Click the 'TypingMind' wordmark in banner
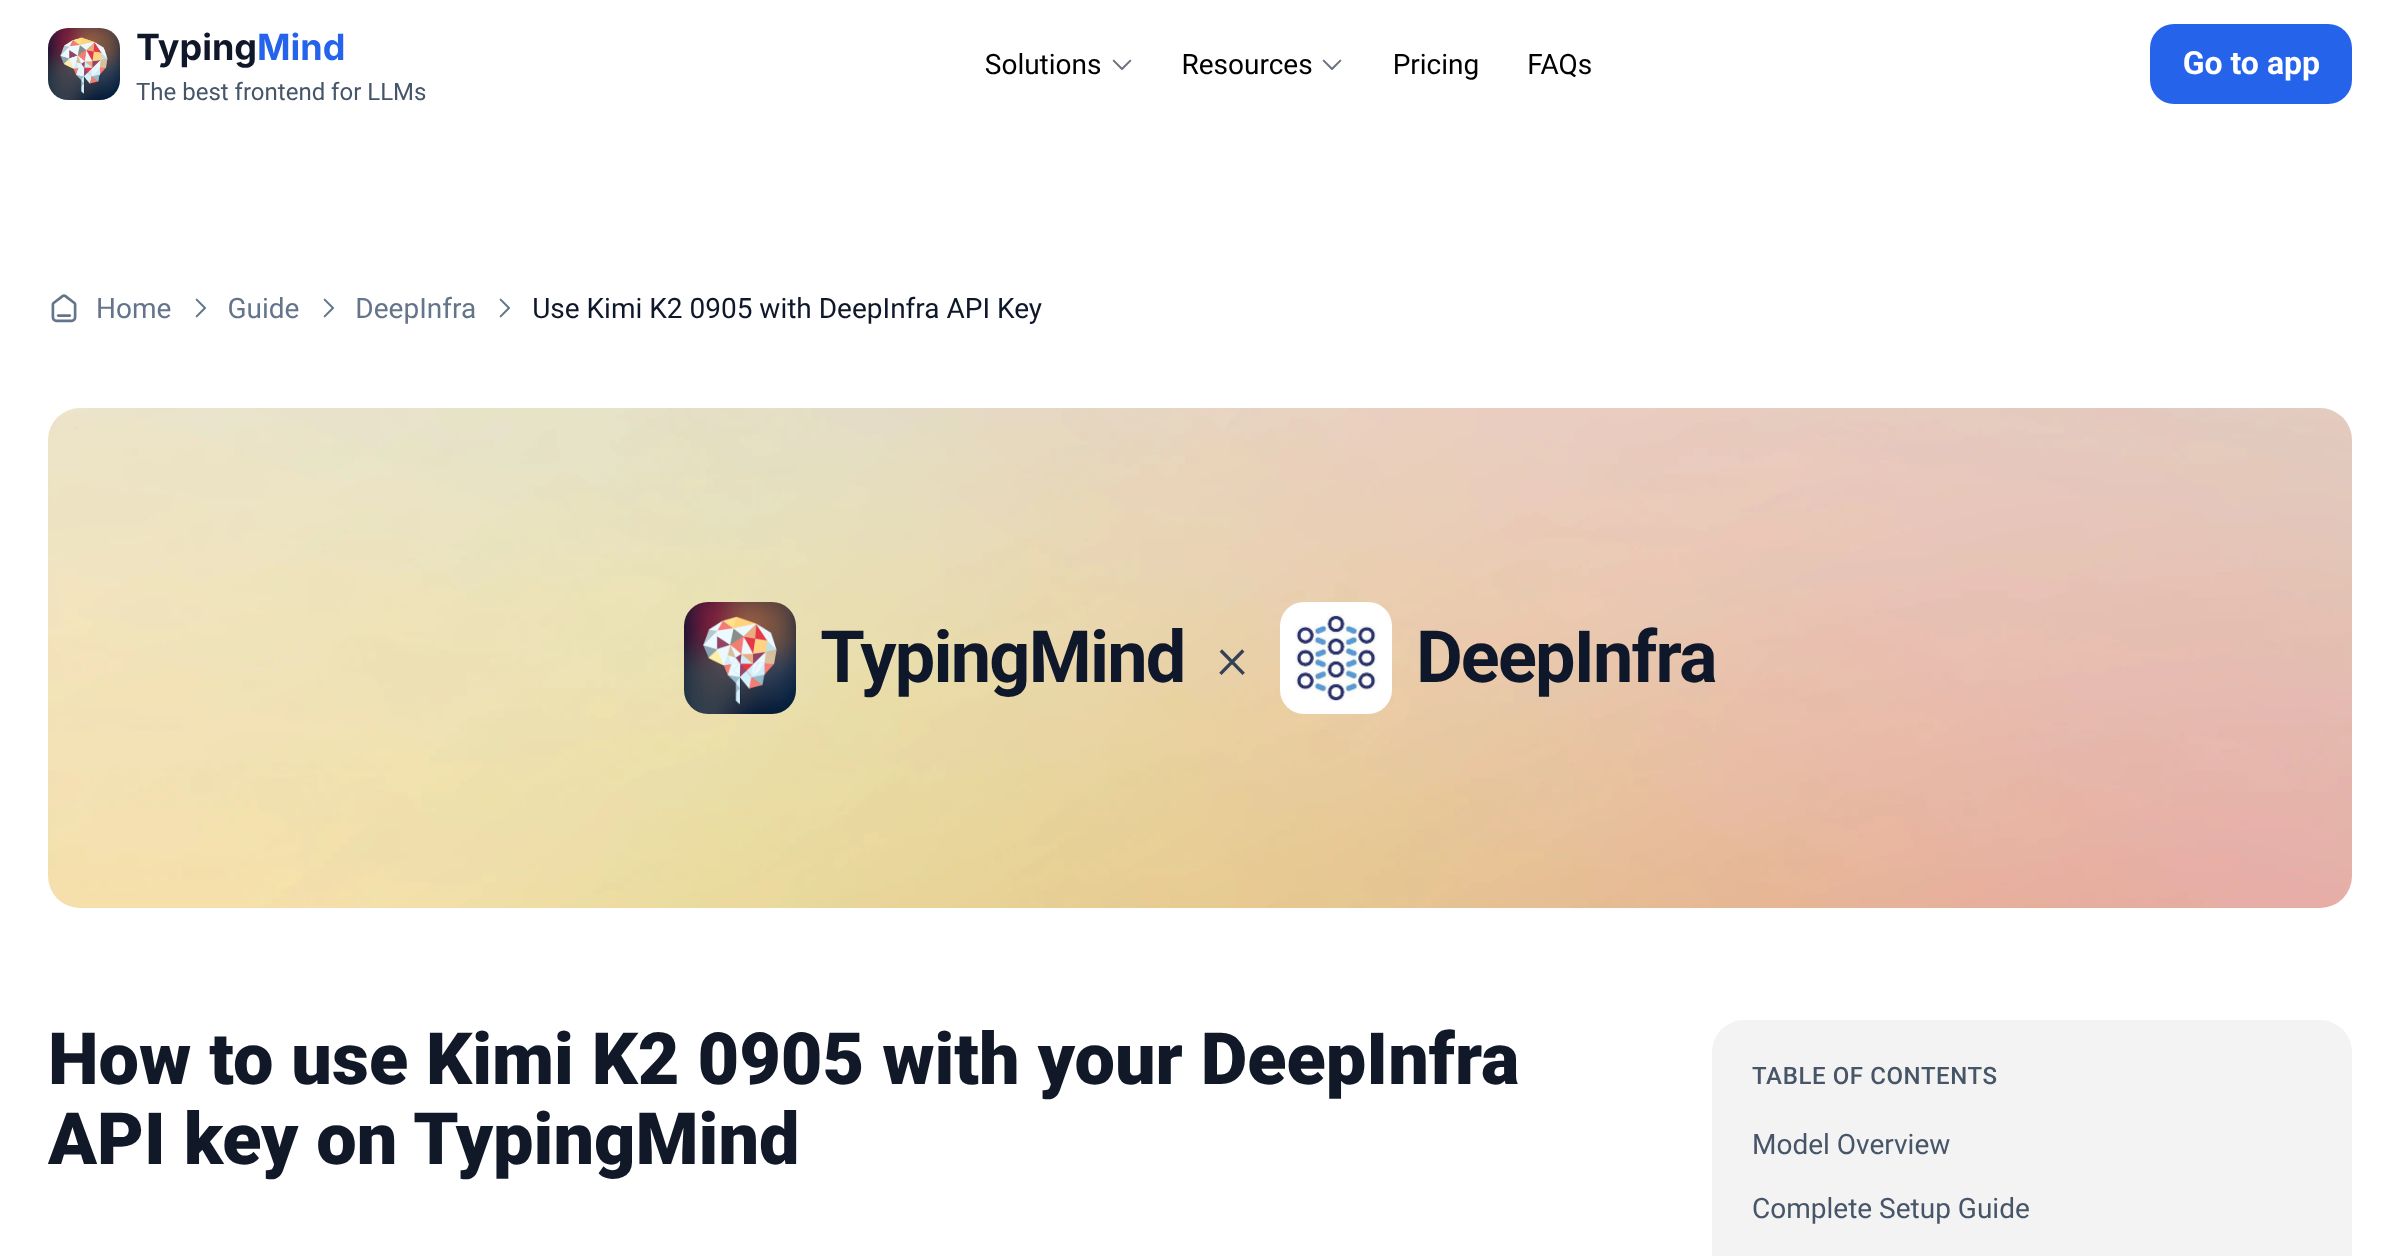The image size is (2400, 1256). [x=1003, y=660]
